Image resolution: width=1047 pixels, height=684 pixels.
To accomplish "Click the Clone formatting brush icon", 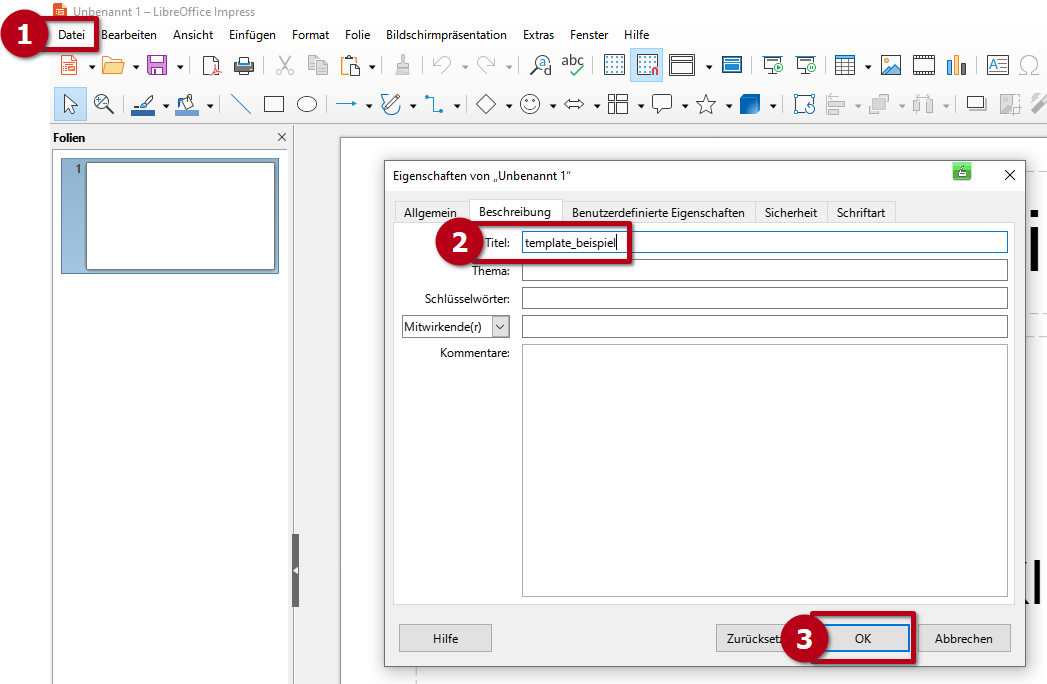I will tap(403, 65).
